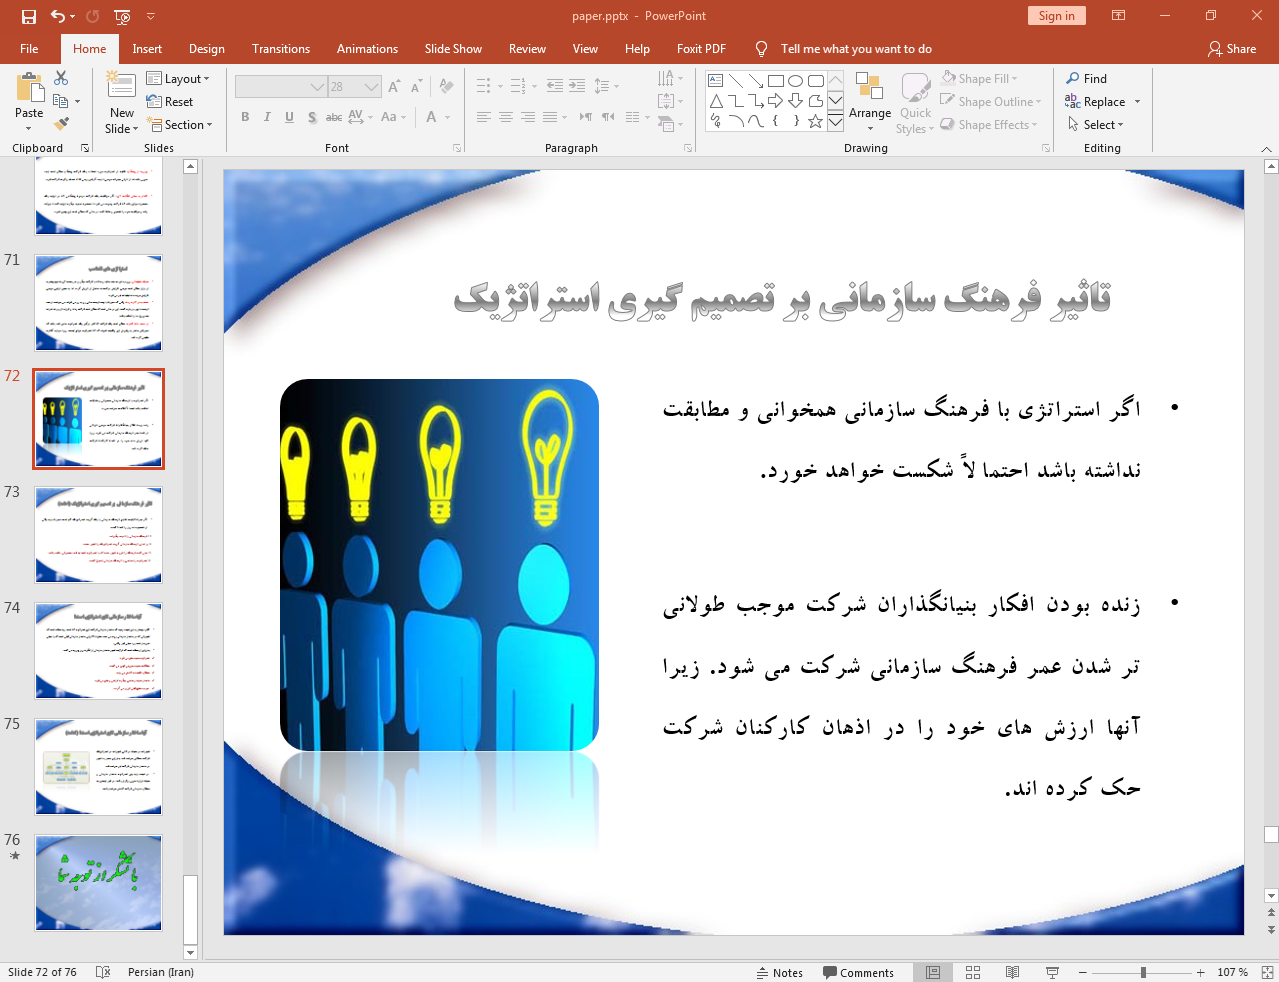The width and height of the screenshot is (1279, 982).
Task: Expand the Section dropdown
Action: [180, 125]
